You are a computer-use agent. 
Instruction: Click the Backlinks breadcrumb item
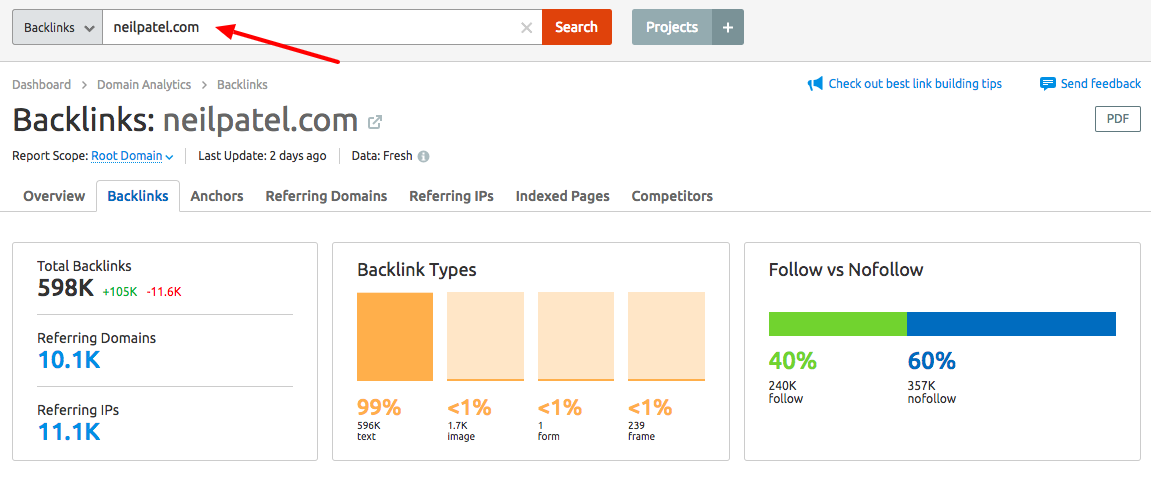242,84
